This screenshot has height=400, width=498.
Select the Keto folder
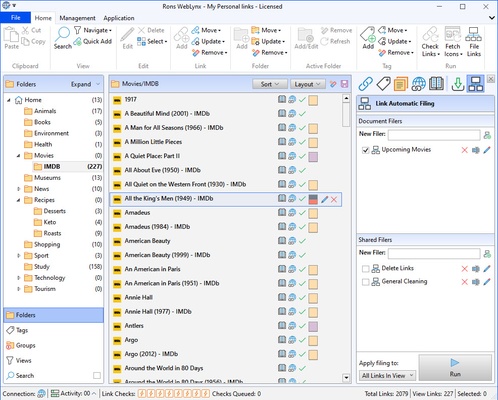pos(50,222)
